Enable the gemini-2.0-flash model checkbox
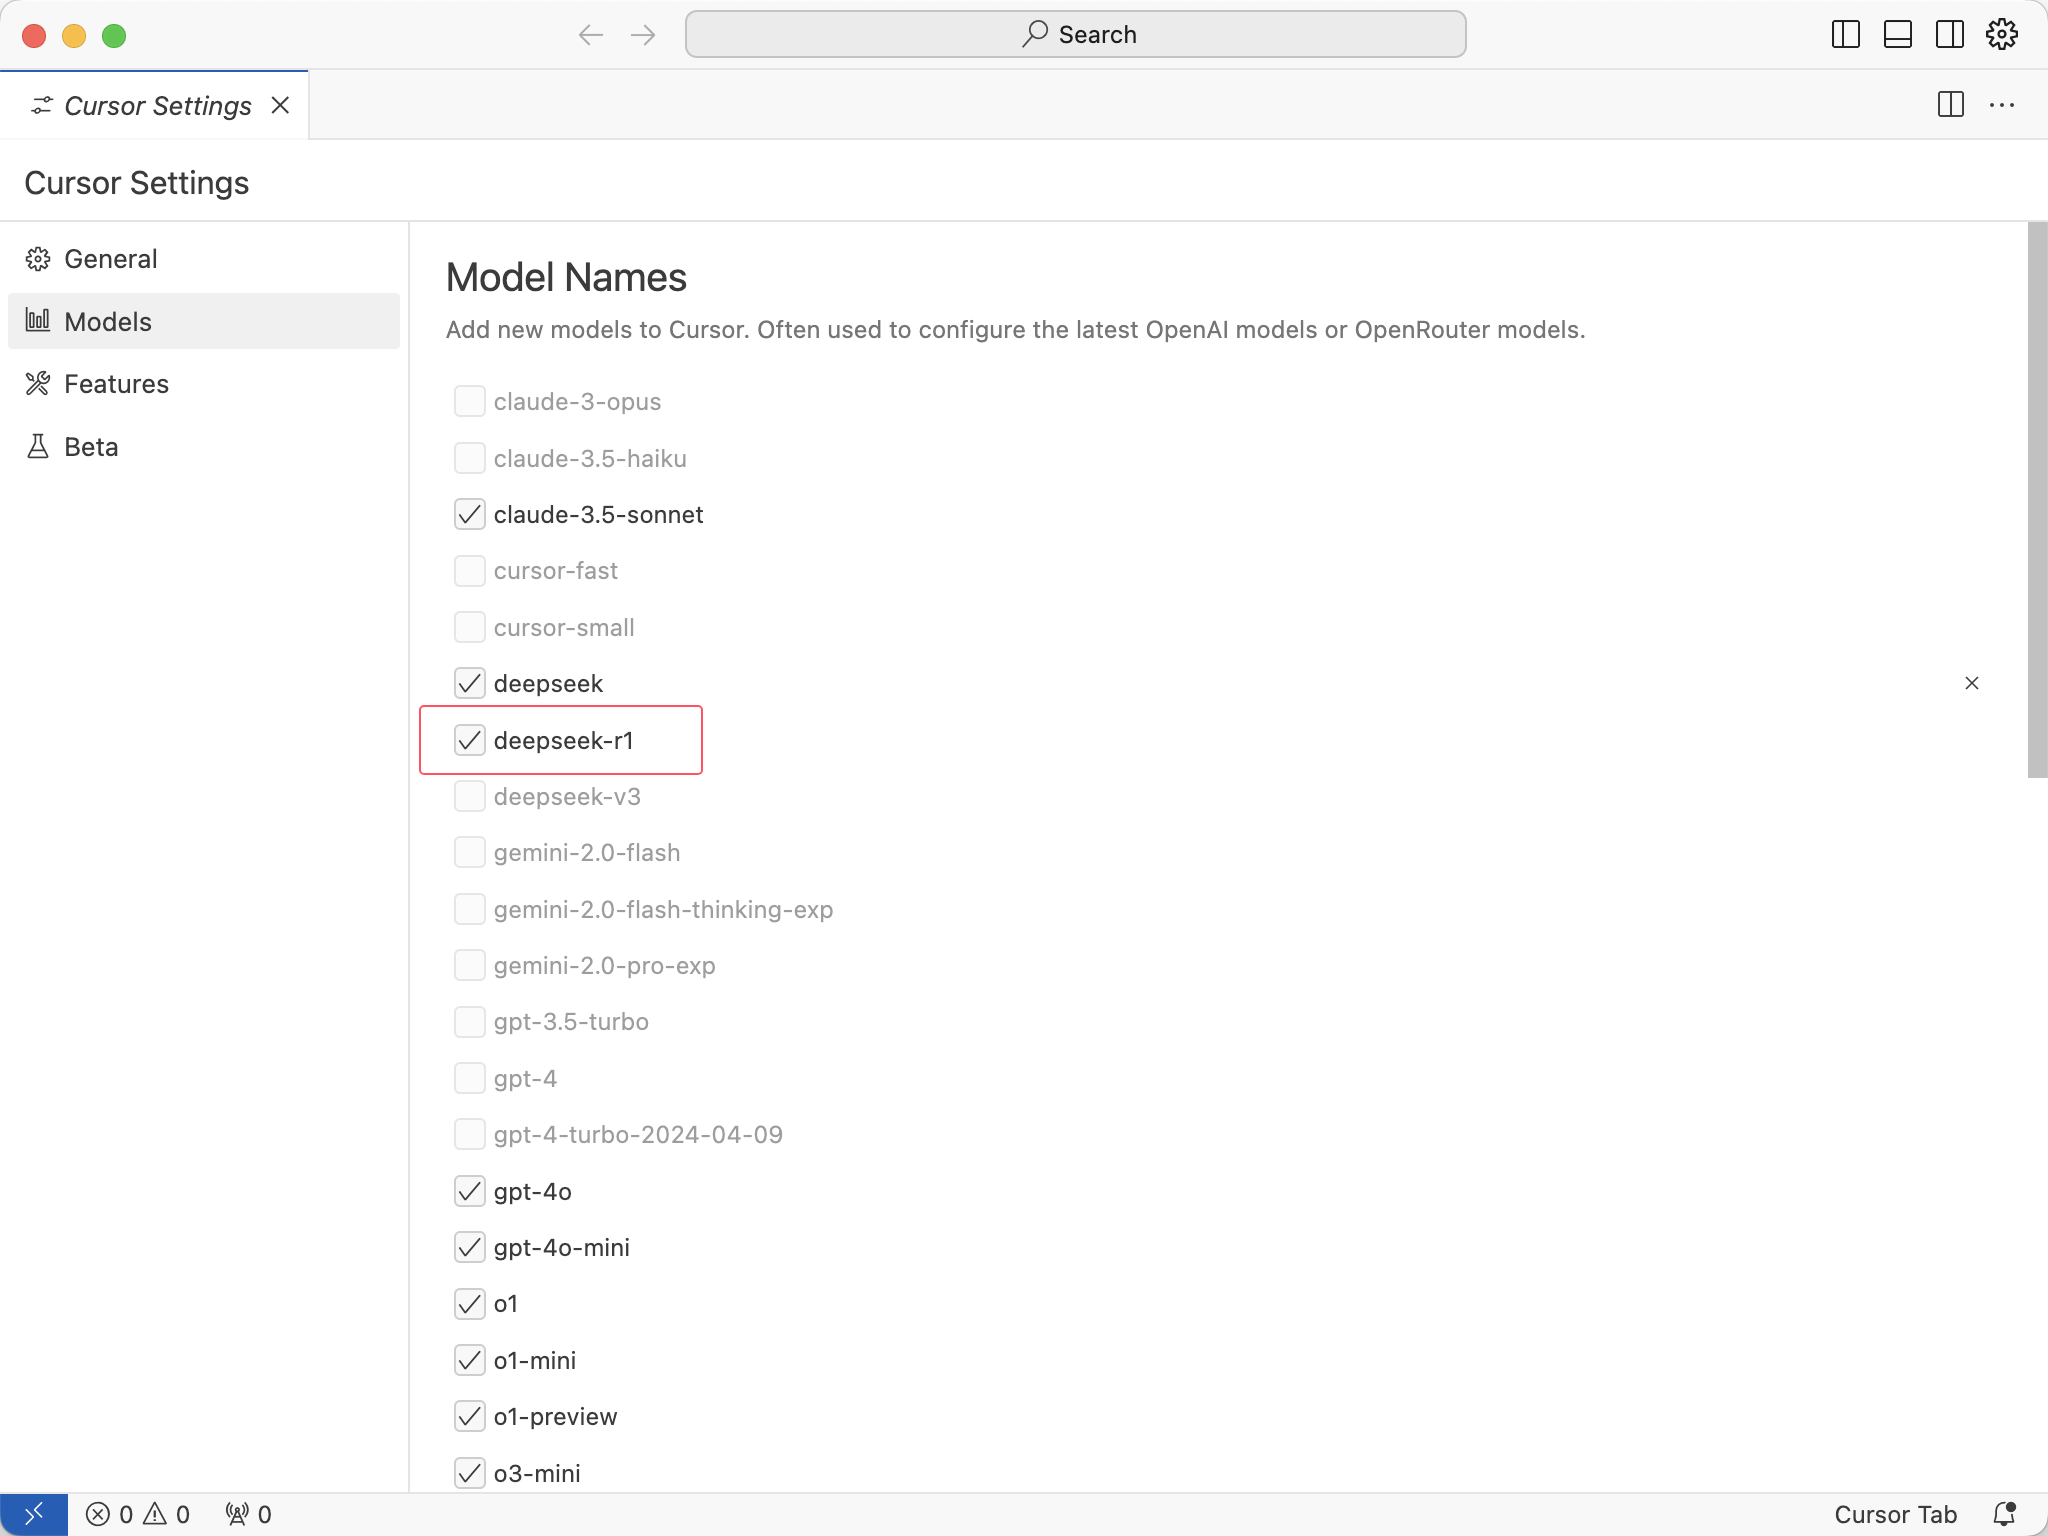Image resolution: width=2048 pixels, height=1536 pixels. click(x=469, y=853)
